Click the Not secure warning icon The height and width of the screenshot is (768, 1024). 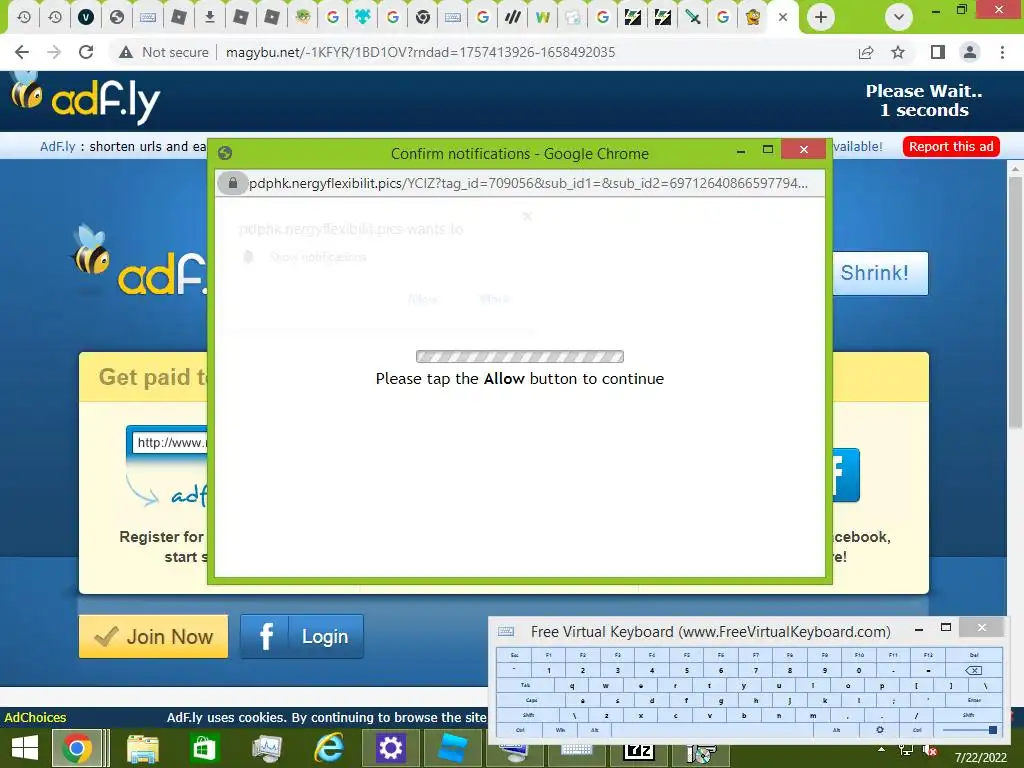pos(126,52)
